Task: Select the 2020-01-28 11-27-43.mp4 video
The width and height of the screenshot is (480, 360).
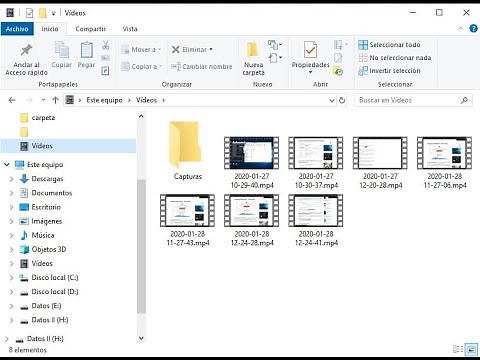Action: 188,220
